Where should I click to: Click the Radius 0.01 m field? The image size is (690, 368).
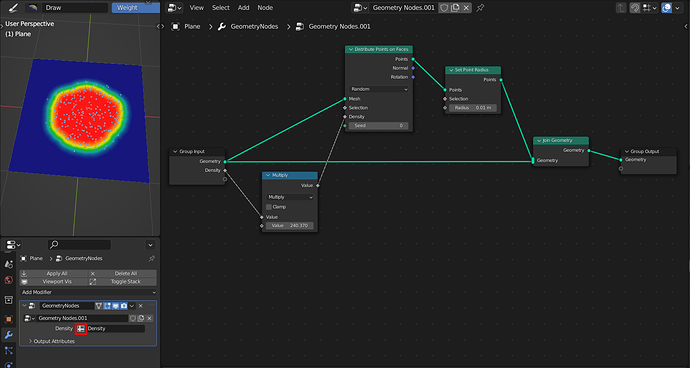pos(473,108)
